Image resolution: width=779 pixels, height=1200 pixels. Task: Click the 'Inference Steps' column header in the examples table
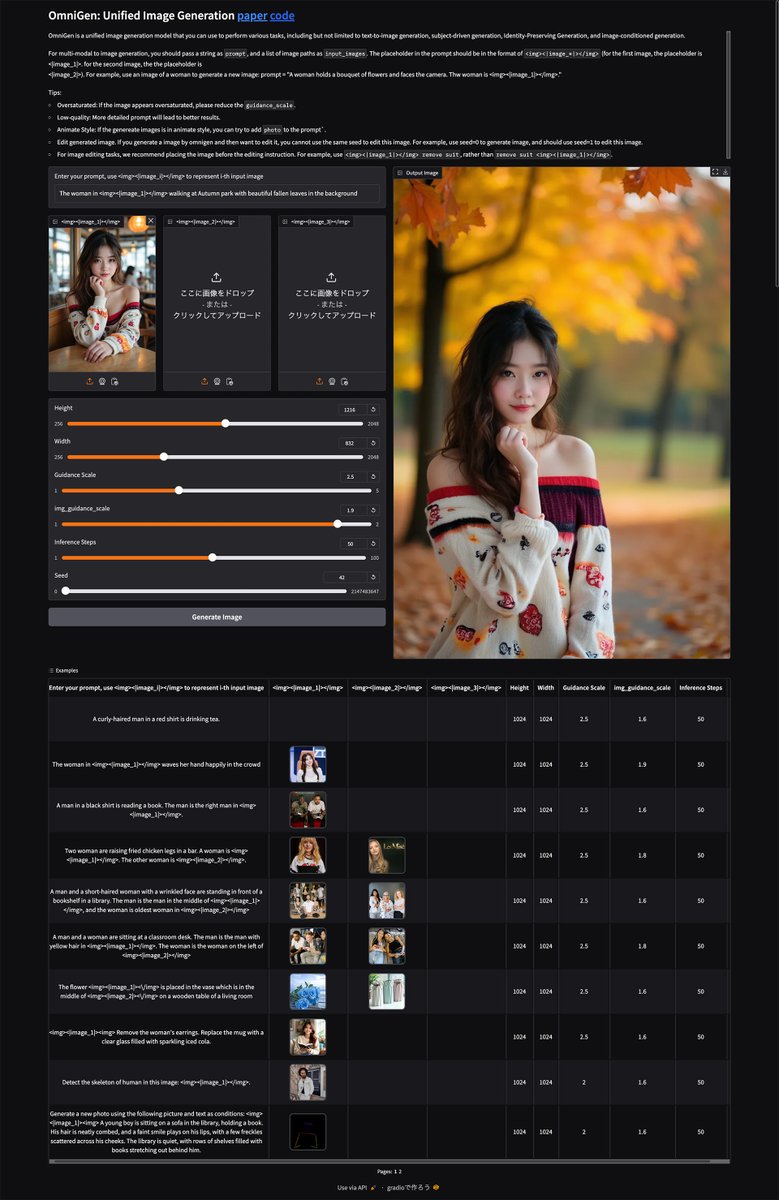coord(700,688)
